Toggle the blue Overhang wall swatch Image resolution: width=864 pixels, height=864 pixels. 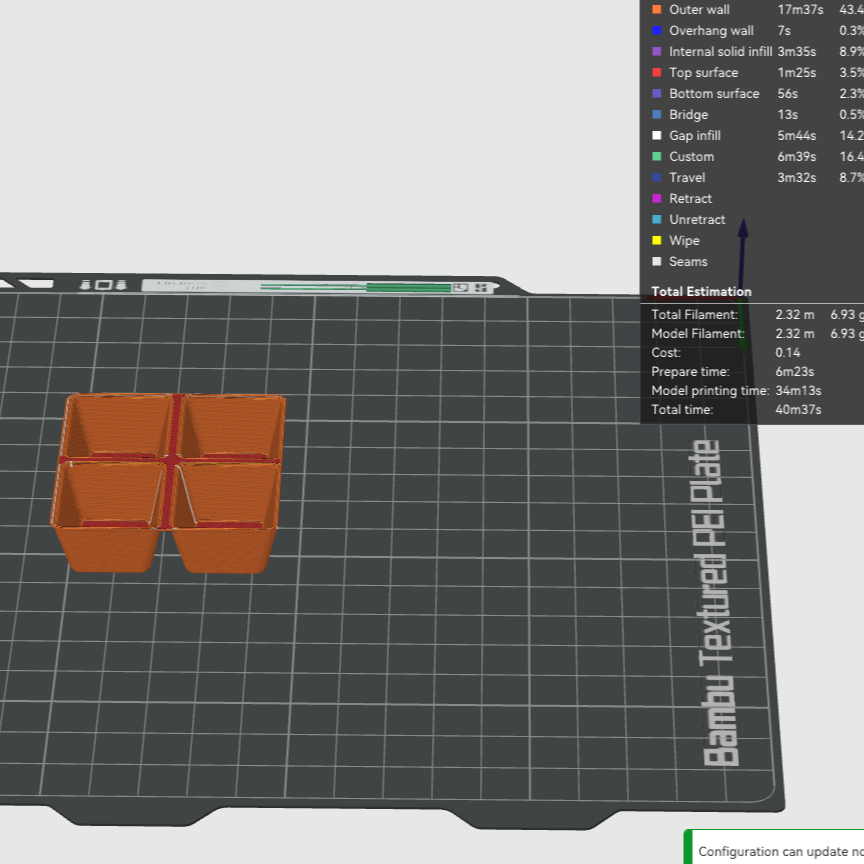pos(656,30)
